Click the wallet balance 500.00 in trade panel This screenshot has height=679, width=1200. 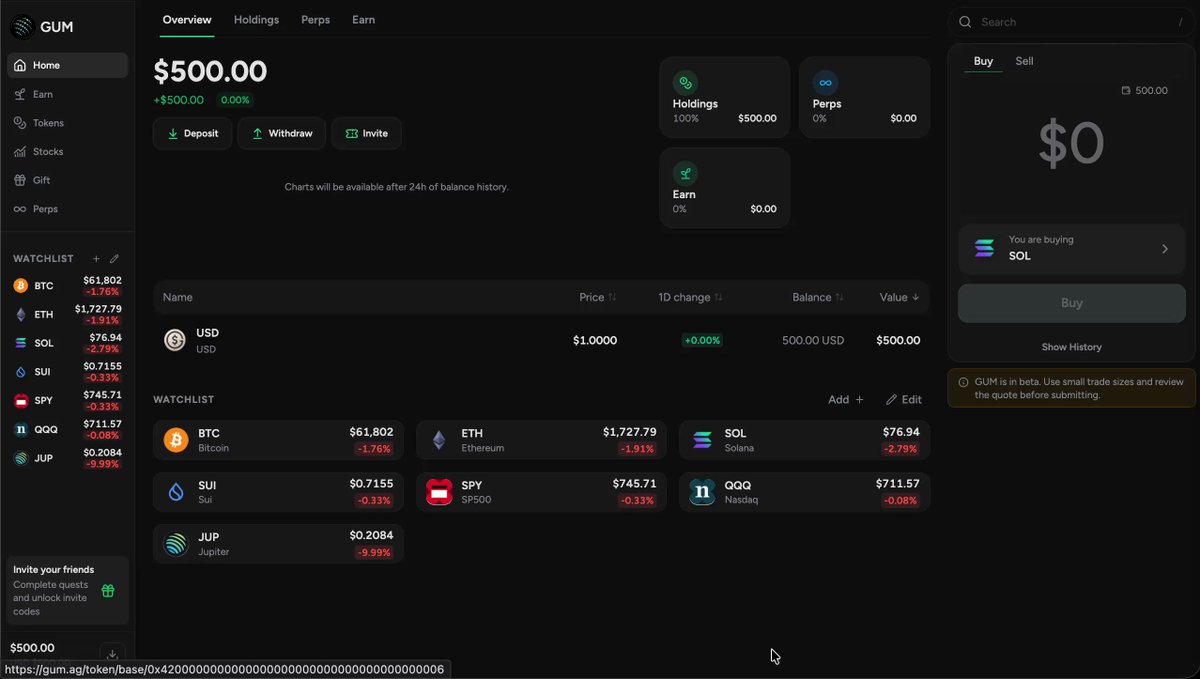click(1145, 91)
